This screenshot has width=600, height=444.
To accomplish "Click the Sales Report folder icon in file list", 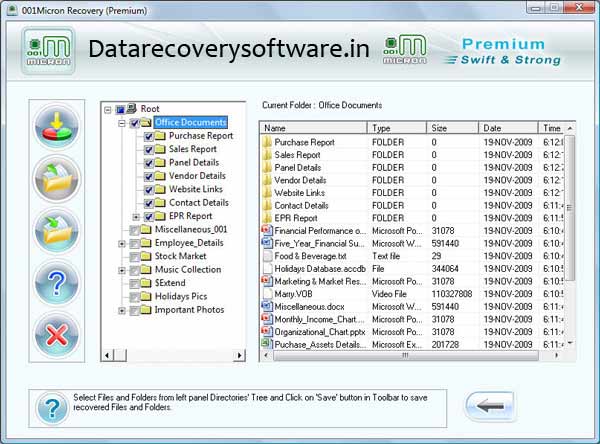I will (267, 155).
